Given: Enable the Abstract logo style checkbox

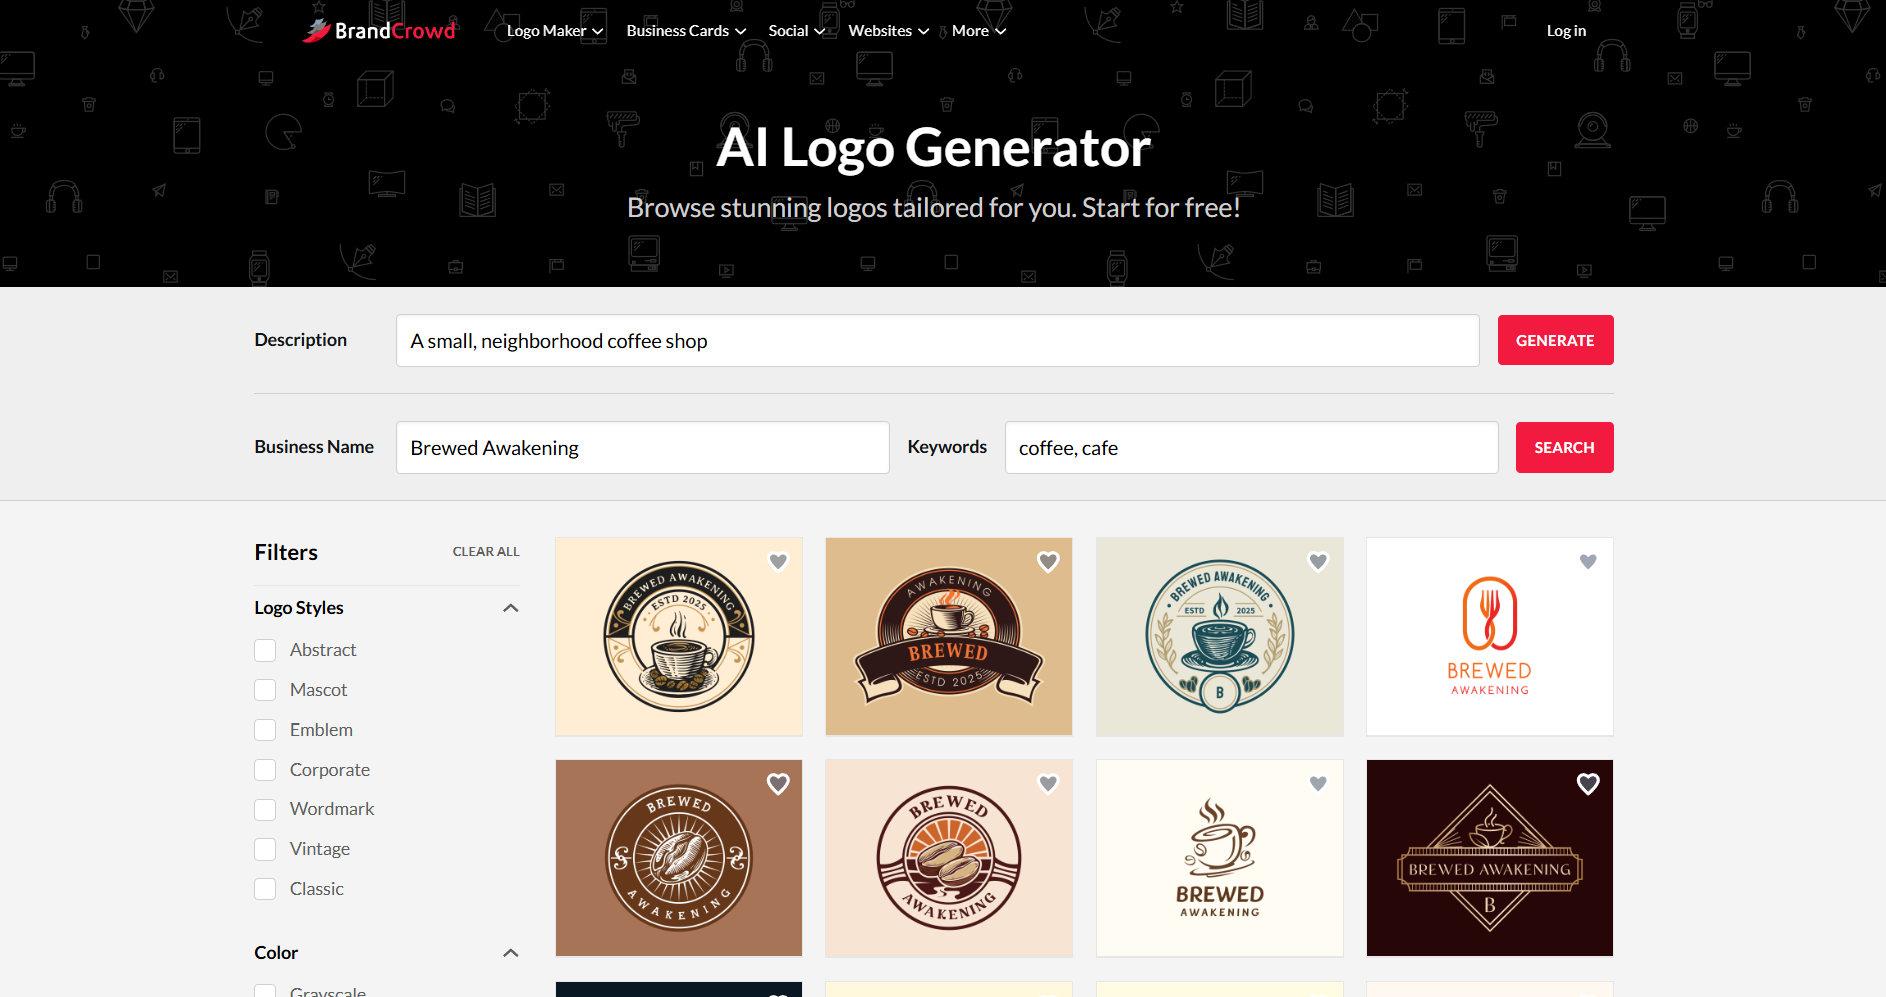Looking at the screenshot, I should click(265, 651).
